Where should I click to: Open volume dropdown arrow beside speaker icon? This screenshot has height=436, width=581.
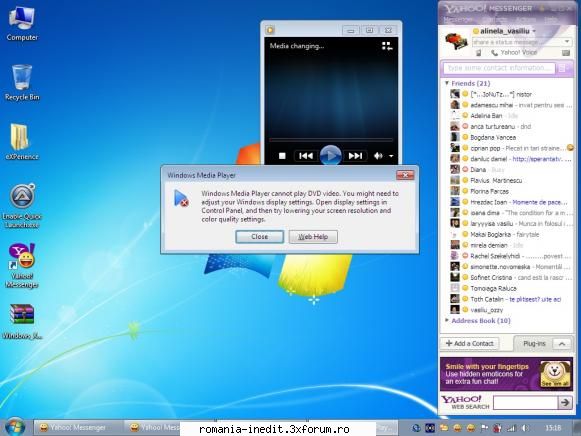point(391,156)
